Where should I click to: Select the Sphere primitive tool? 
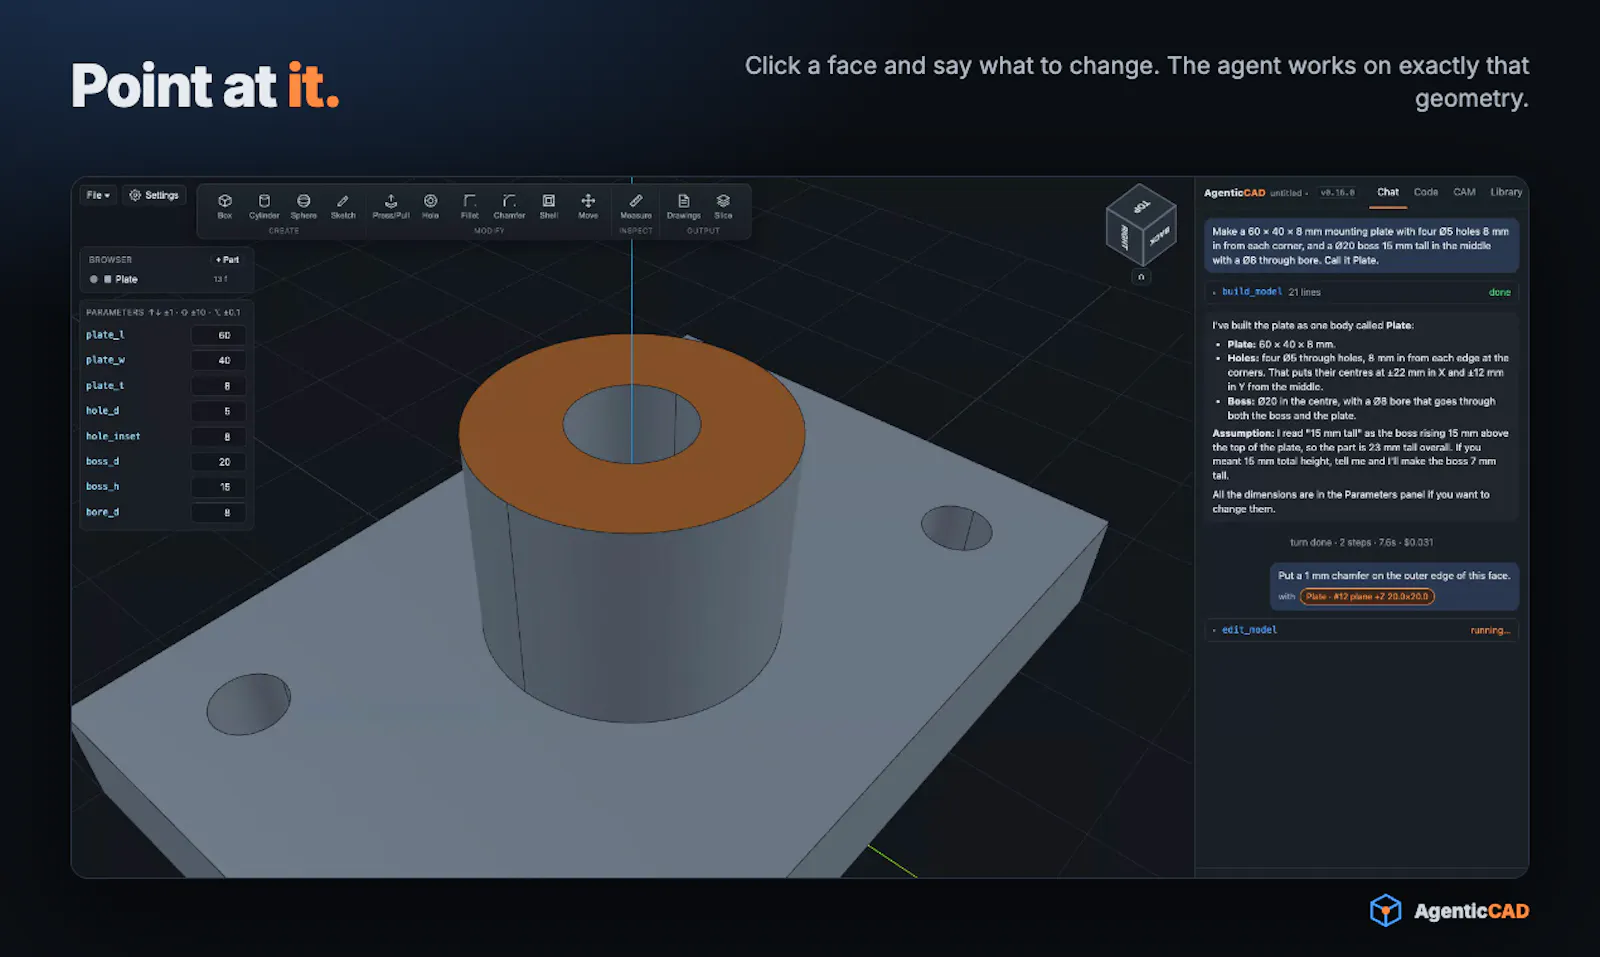(x=304, y=206)
